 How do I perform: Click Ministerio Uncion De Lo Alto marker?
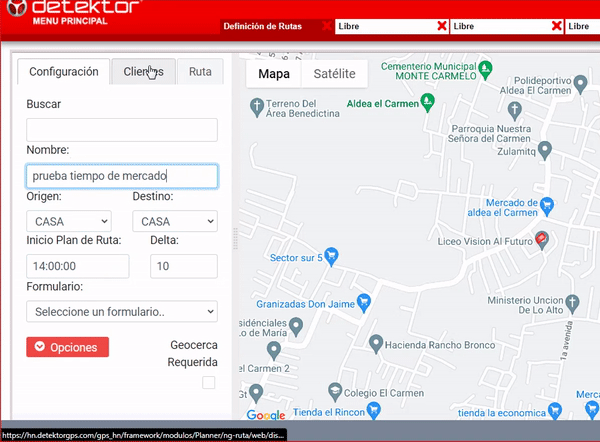(572, 304)
